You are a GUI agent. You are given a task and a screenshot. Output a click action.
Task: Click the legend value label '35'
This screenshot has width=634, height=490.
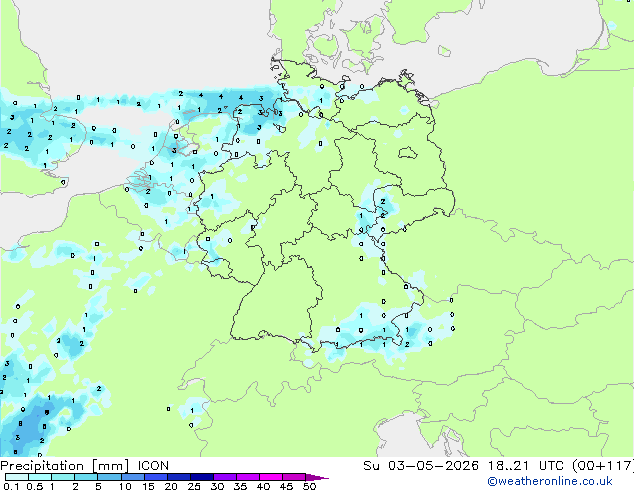click(240, 486)
